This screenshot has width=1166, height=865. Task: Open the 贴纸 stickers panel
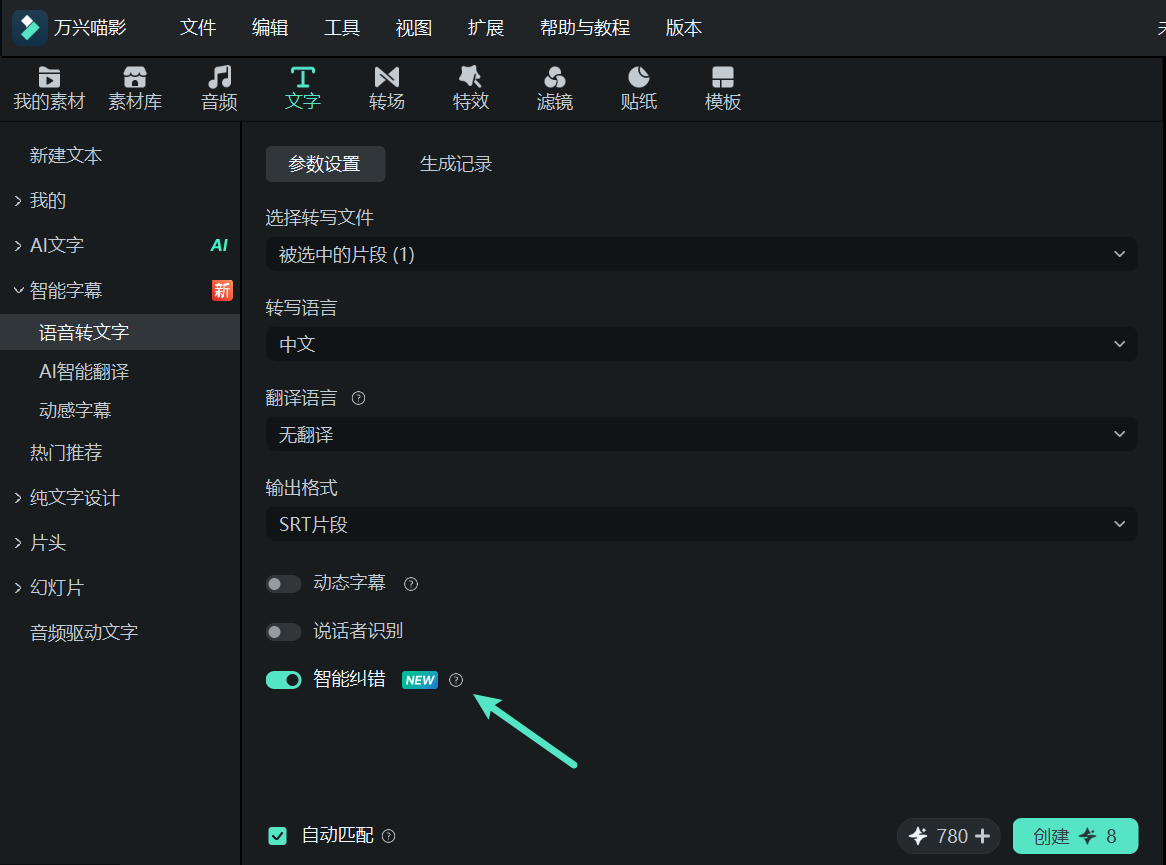[639, 89]
